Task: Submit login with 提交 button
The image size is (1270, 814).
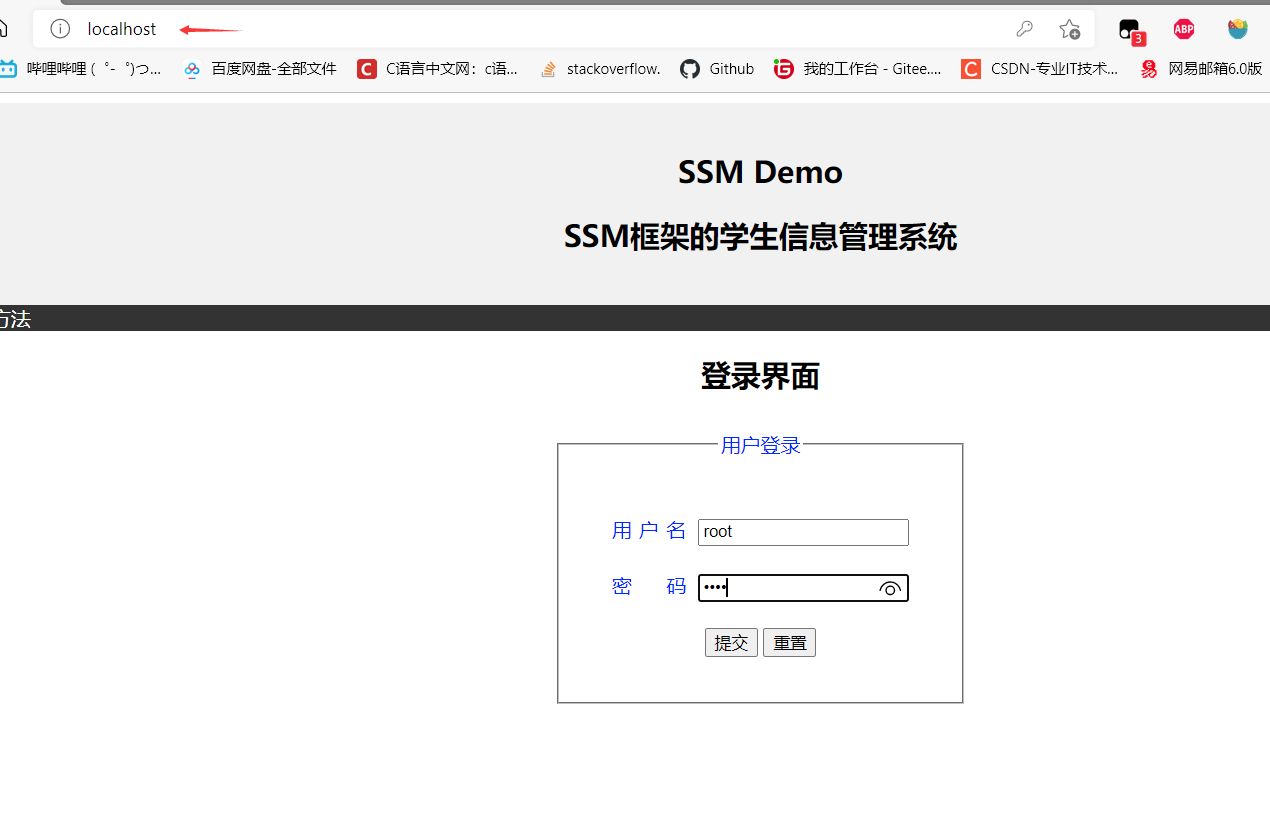Action: coord(731,642)
